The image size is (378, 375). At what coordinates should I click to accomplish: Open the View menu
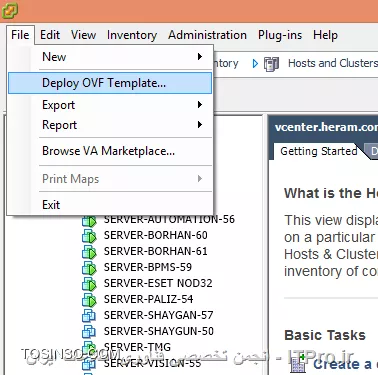(x=83, y=35)
